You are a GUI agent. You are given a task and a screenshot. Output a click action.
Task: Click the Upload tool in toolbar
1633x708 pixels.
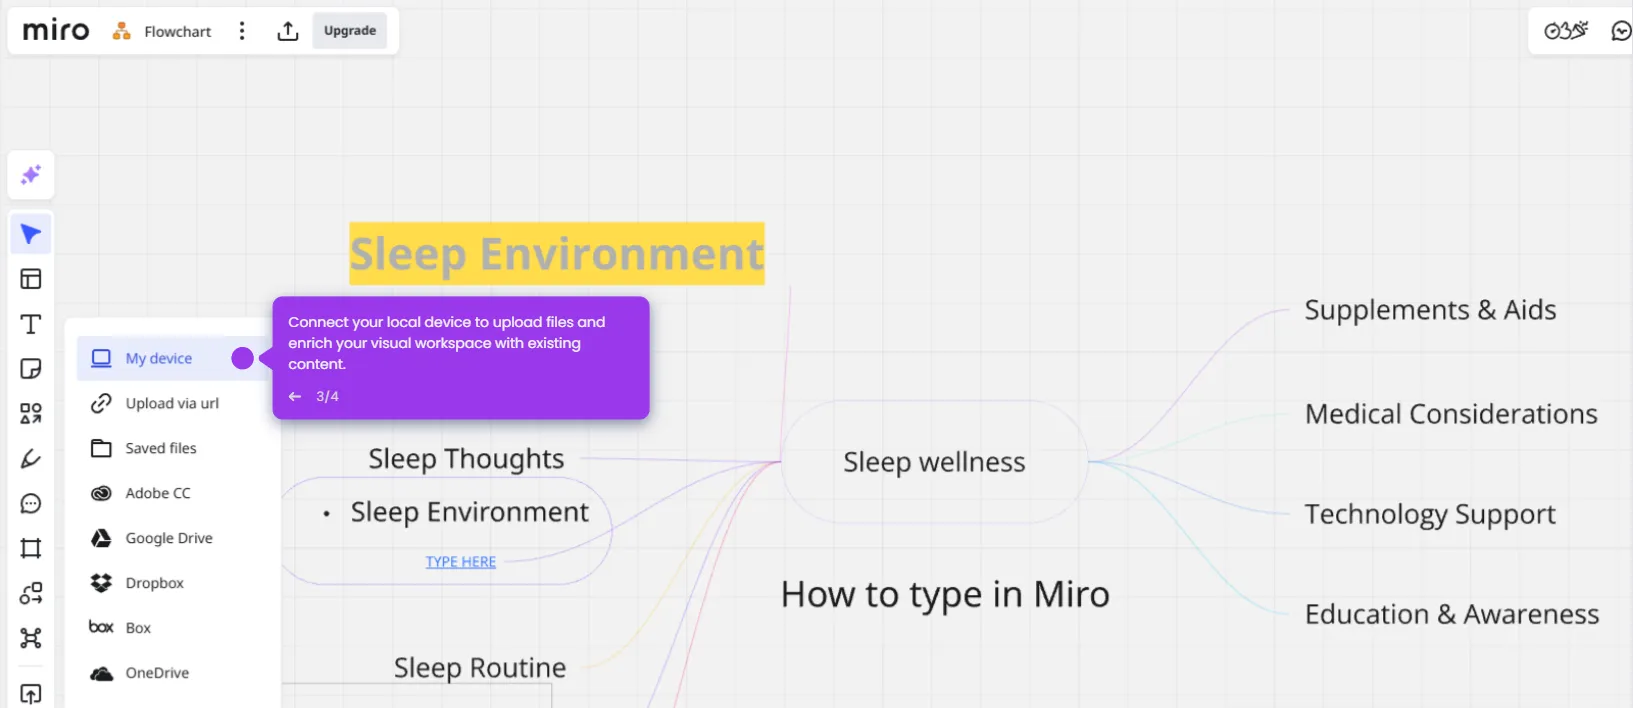pyautogui.click(x=31, y=694)
